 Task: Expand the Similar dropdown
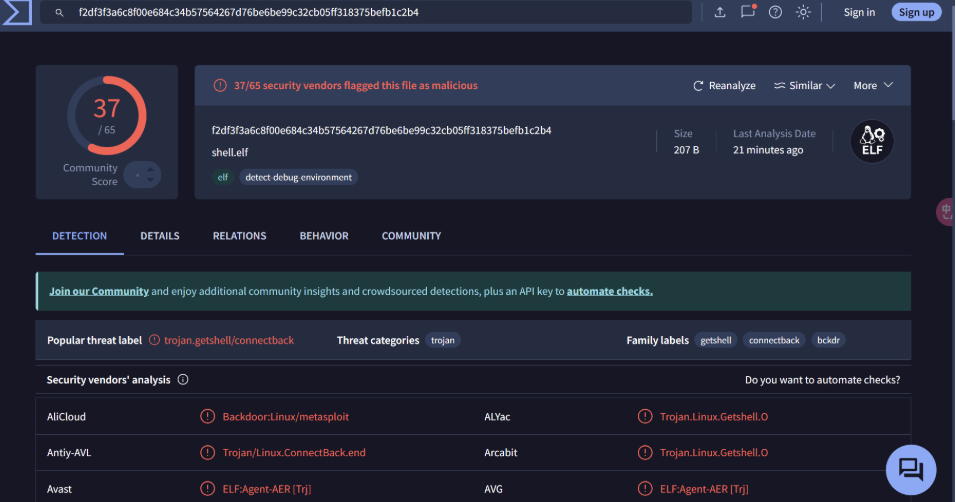804,85
